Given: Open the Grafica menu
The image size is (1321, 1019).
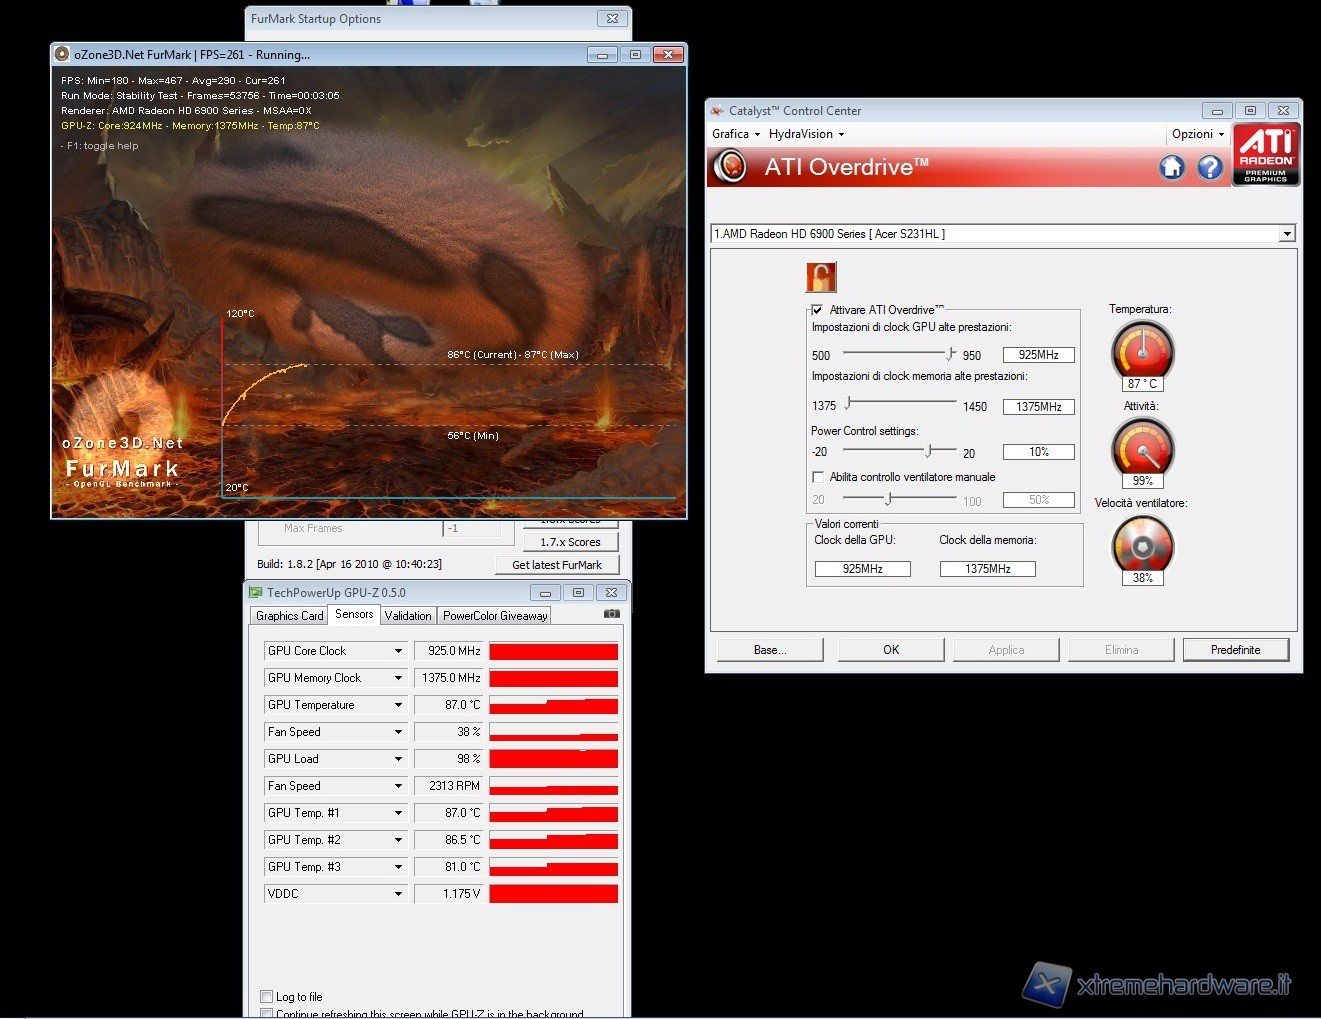Looking at the screenshot, I should pyautogui.click(x=736, y=134).
